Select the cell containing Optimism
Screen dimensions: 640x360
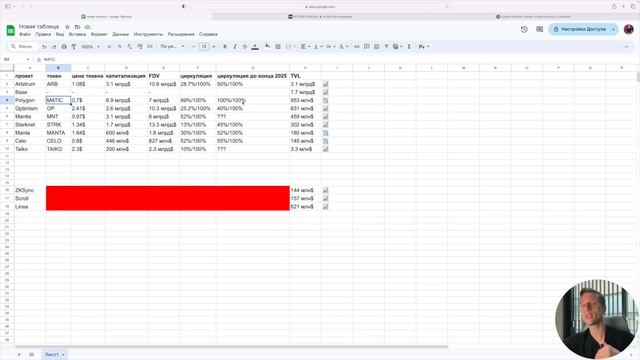tap(30, 109)
